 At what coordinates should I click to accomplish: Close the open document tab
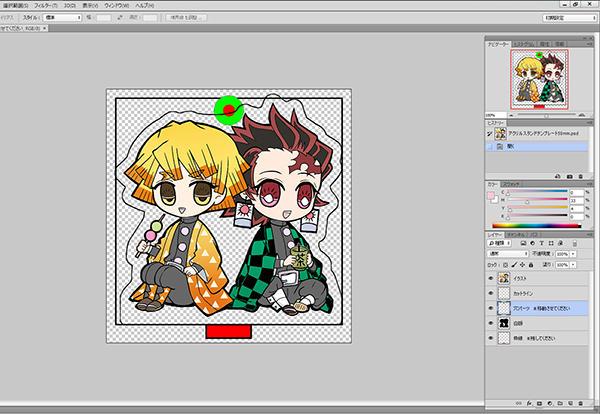click(44, 28)
